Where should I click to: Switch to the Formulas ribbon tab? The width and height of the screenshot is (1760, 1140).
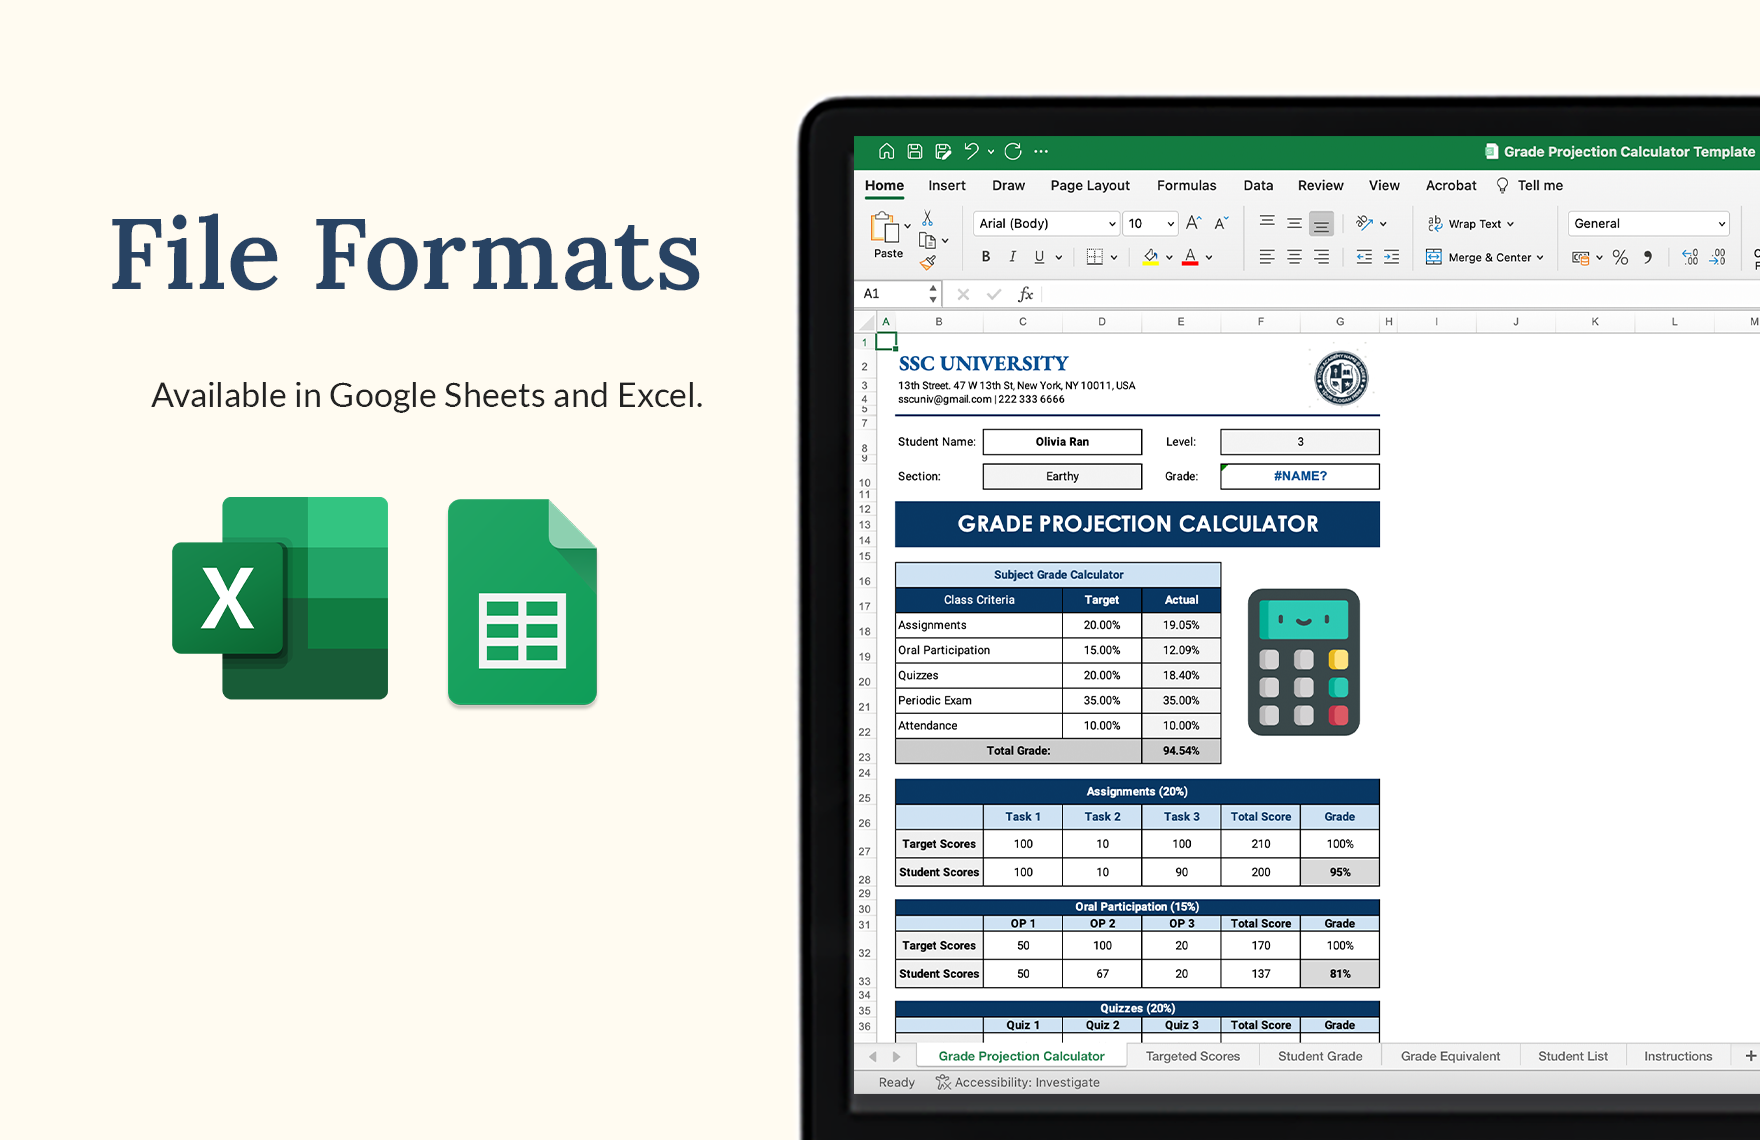point(1186,185)
